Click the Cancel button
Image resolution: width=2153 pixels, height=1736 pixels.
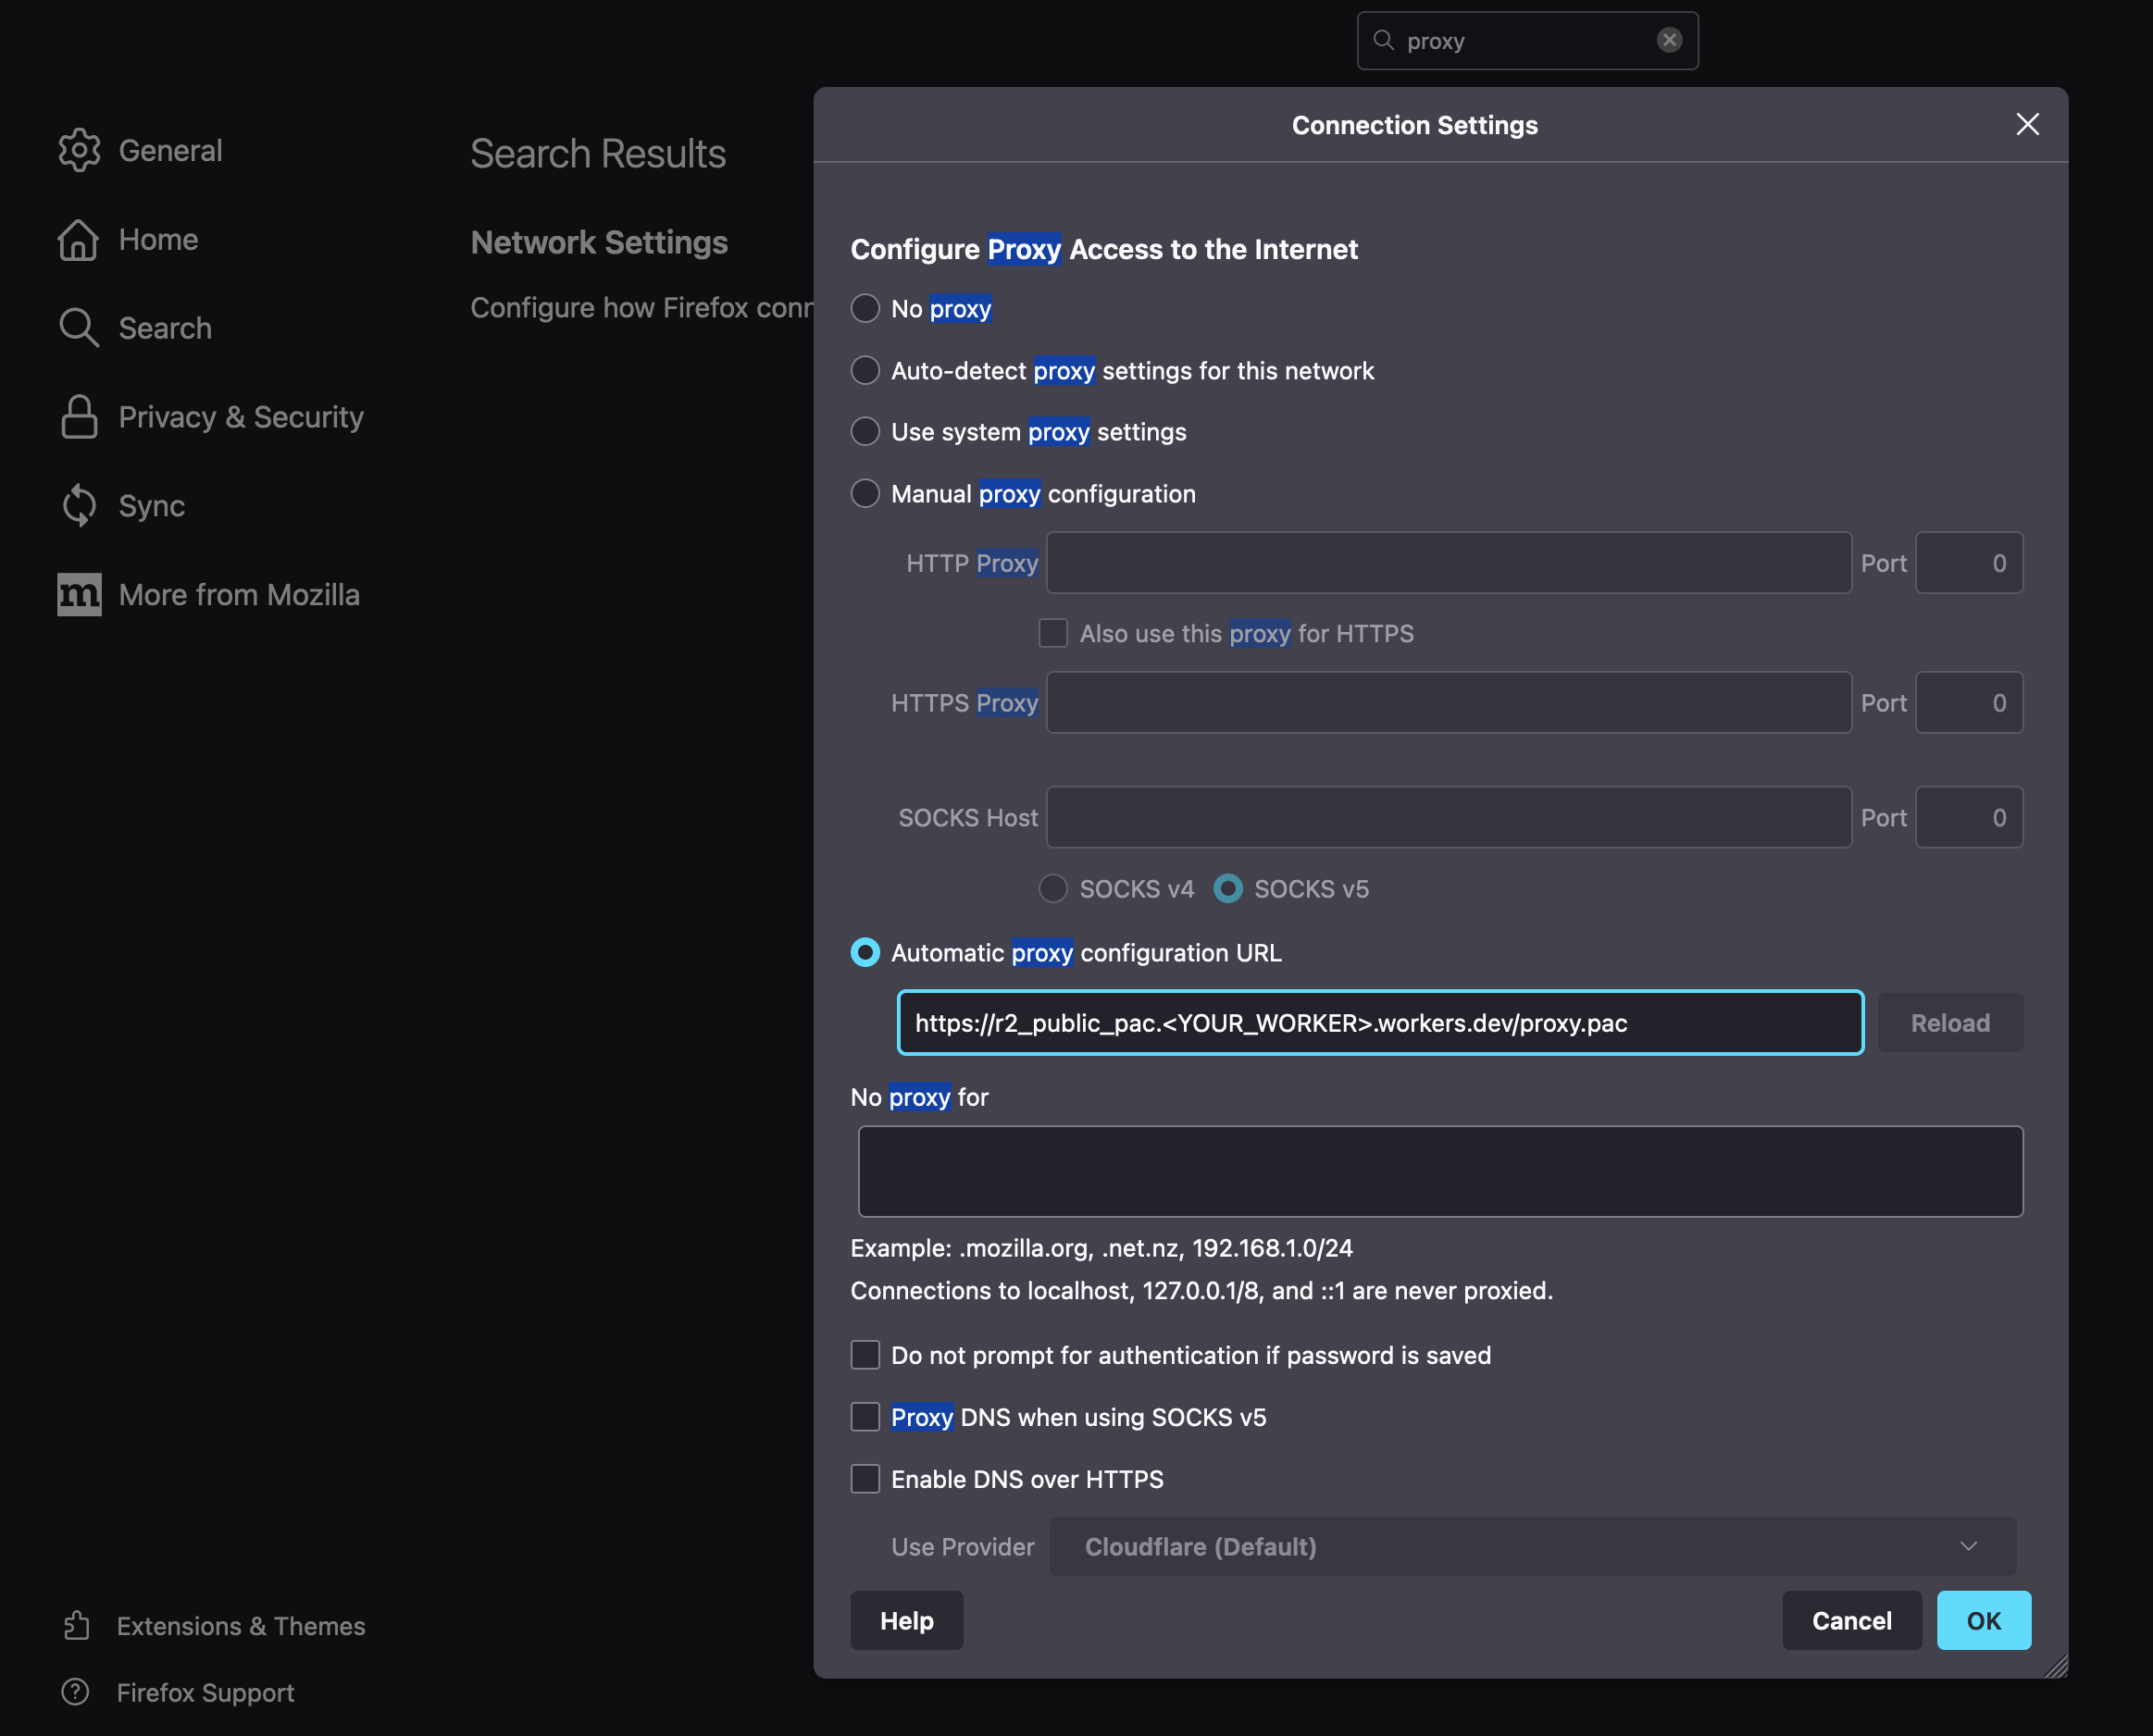coord(1851,1620)
